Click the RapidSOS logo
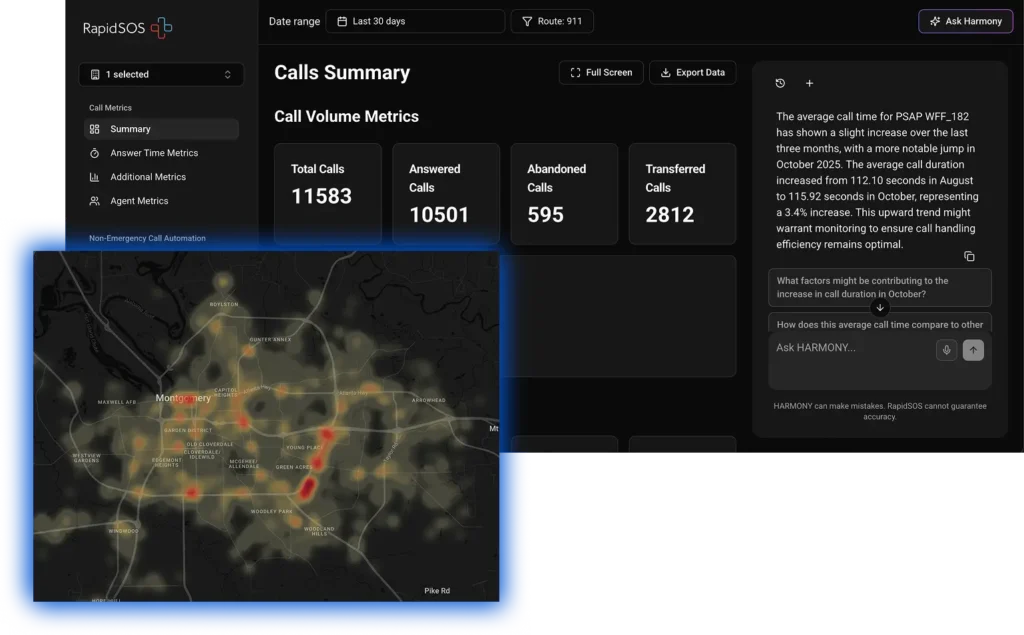Screen dimensions: 1024x635 127,29
